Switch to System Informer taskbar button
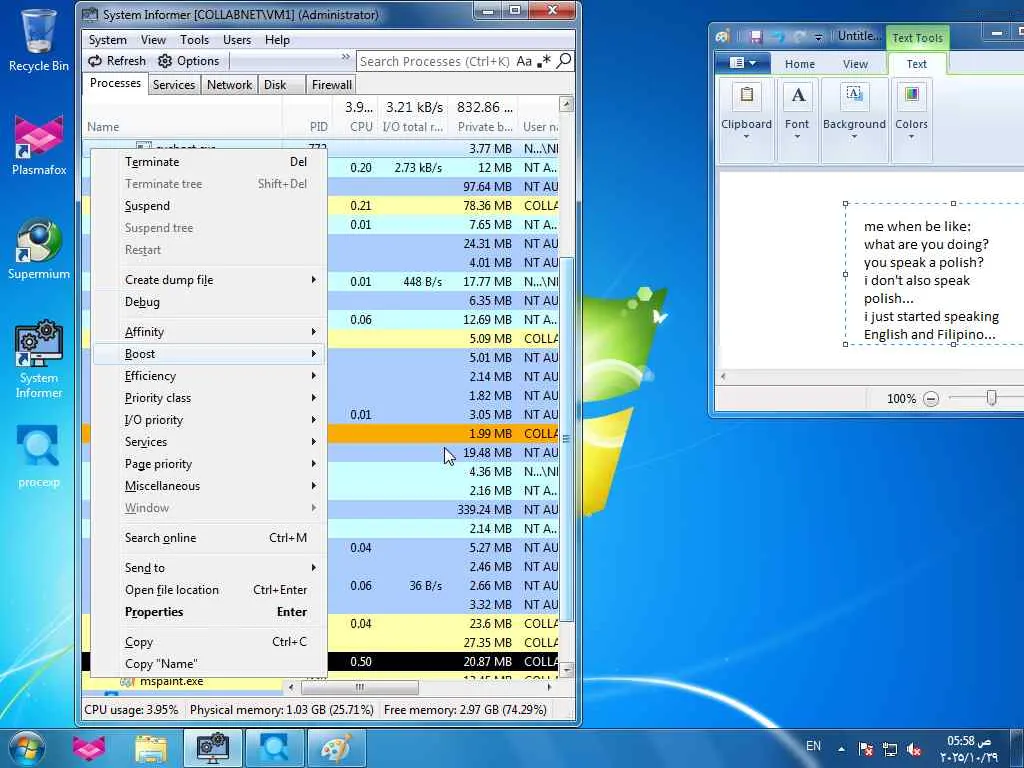This screenshot has height=768, width=1024. tap(212, 748)
